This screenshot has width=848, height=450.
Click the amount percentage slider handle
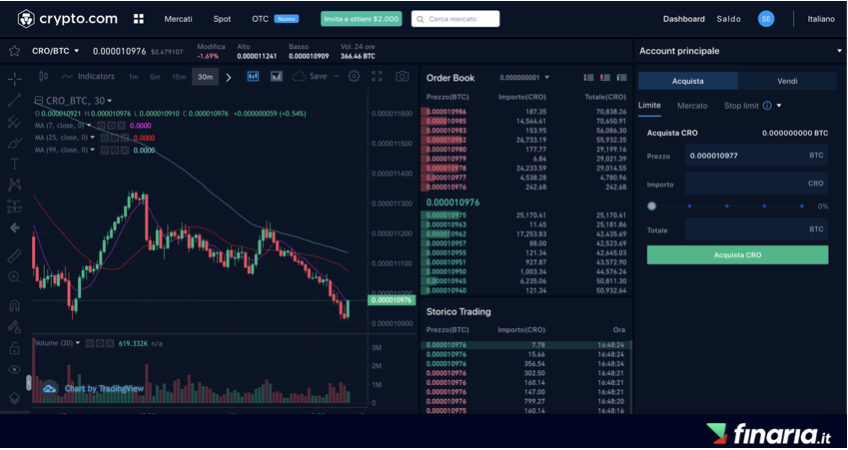(x=652, y=206)
